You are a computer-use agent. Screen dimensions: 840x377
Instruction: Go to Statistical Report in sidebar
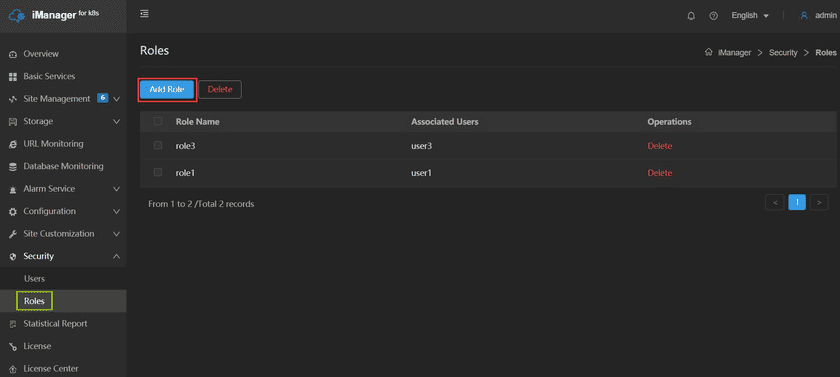click(x=55, y=324)
